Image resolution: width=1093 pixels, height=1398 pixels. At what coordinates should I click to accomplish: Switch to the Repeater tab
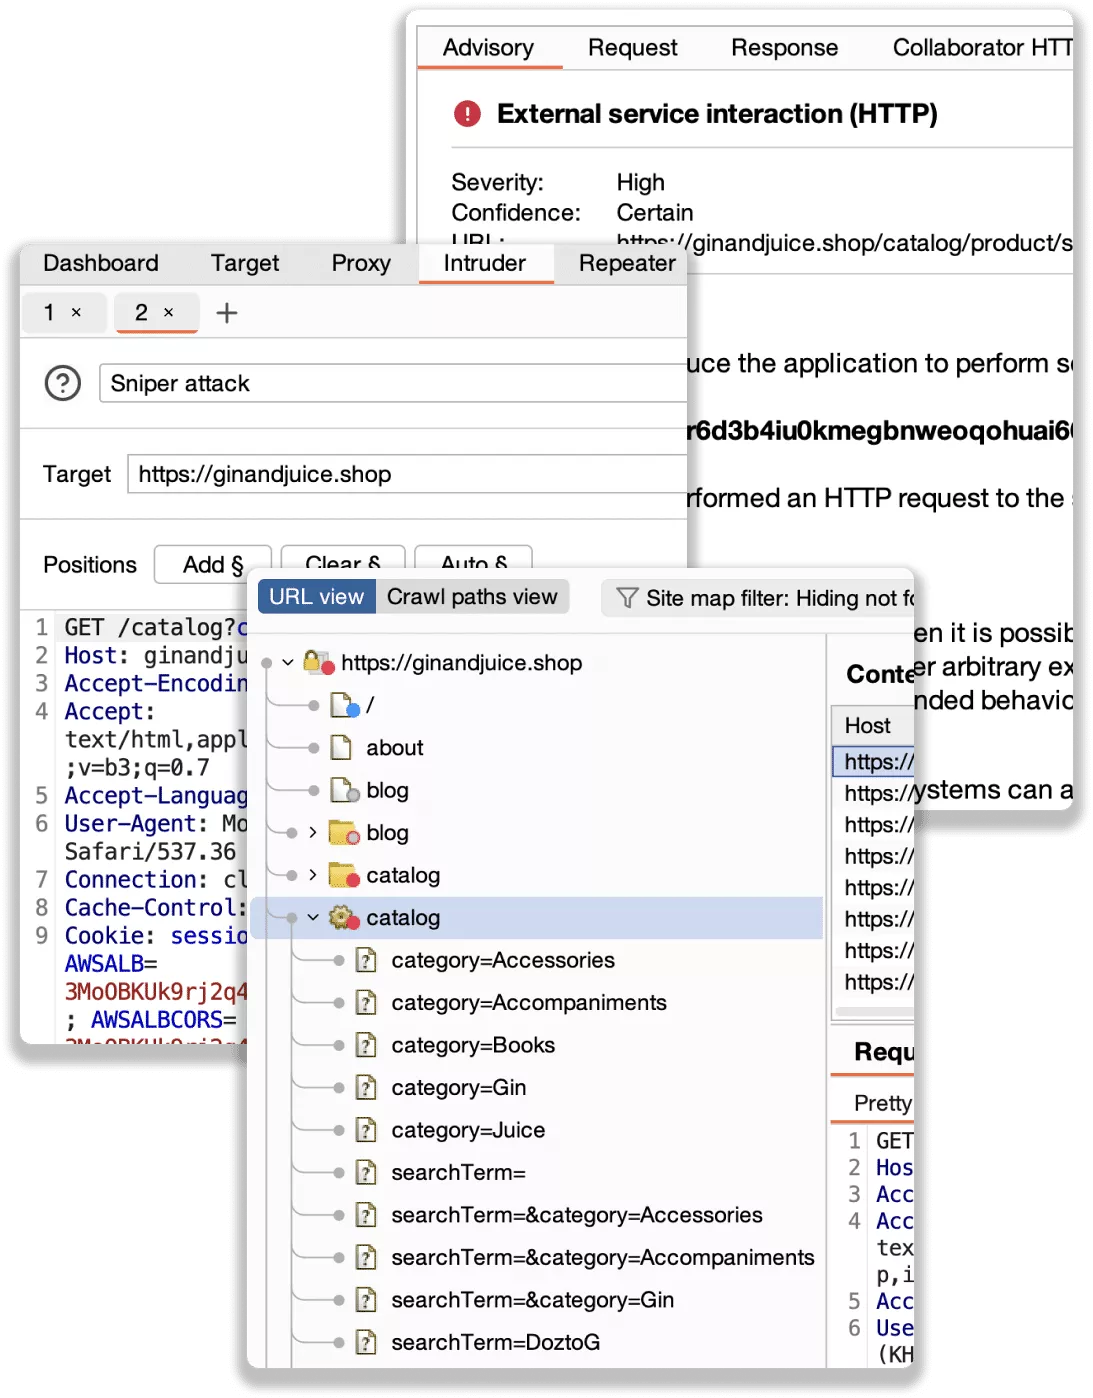(625, 263)
